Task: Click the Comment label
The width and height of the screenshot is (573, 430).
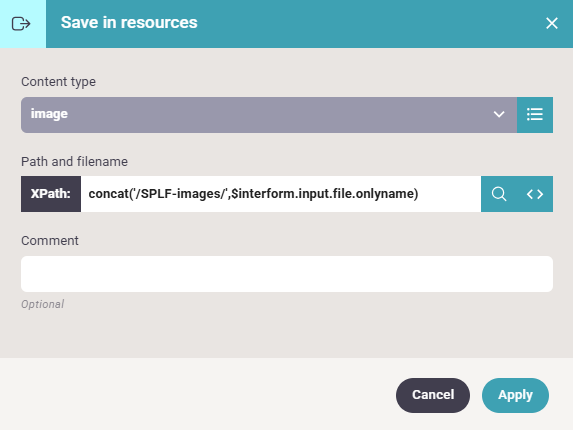Action: click(x=50, y=241)
